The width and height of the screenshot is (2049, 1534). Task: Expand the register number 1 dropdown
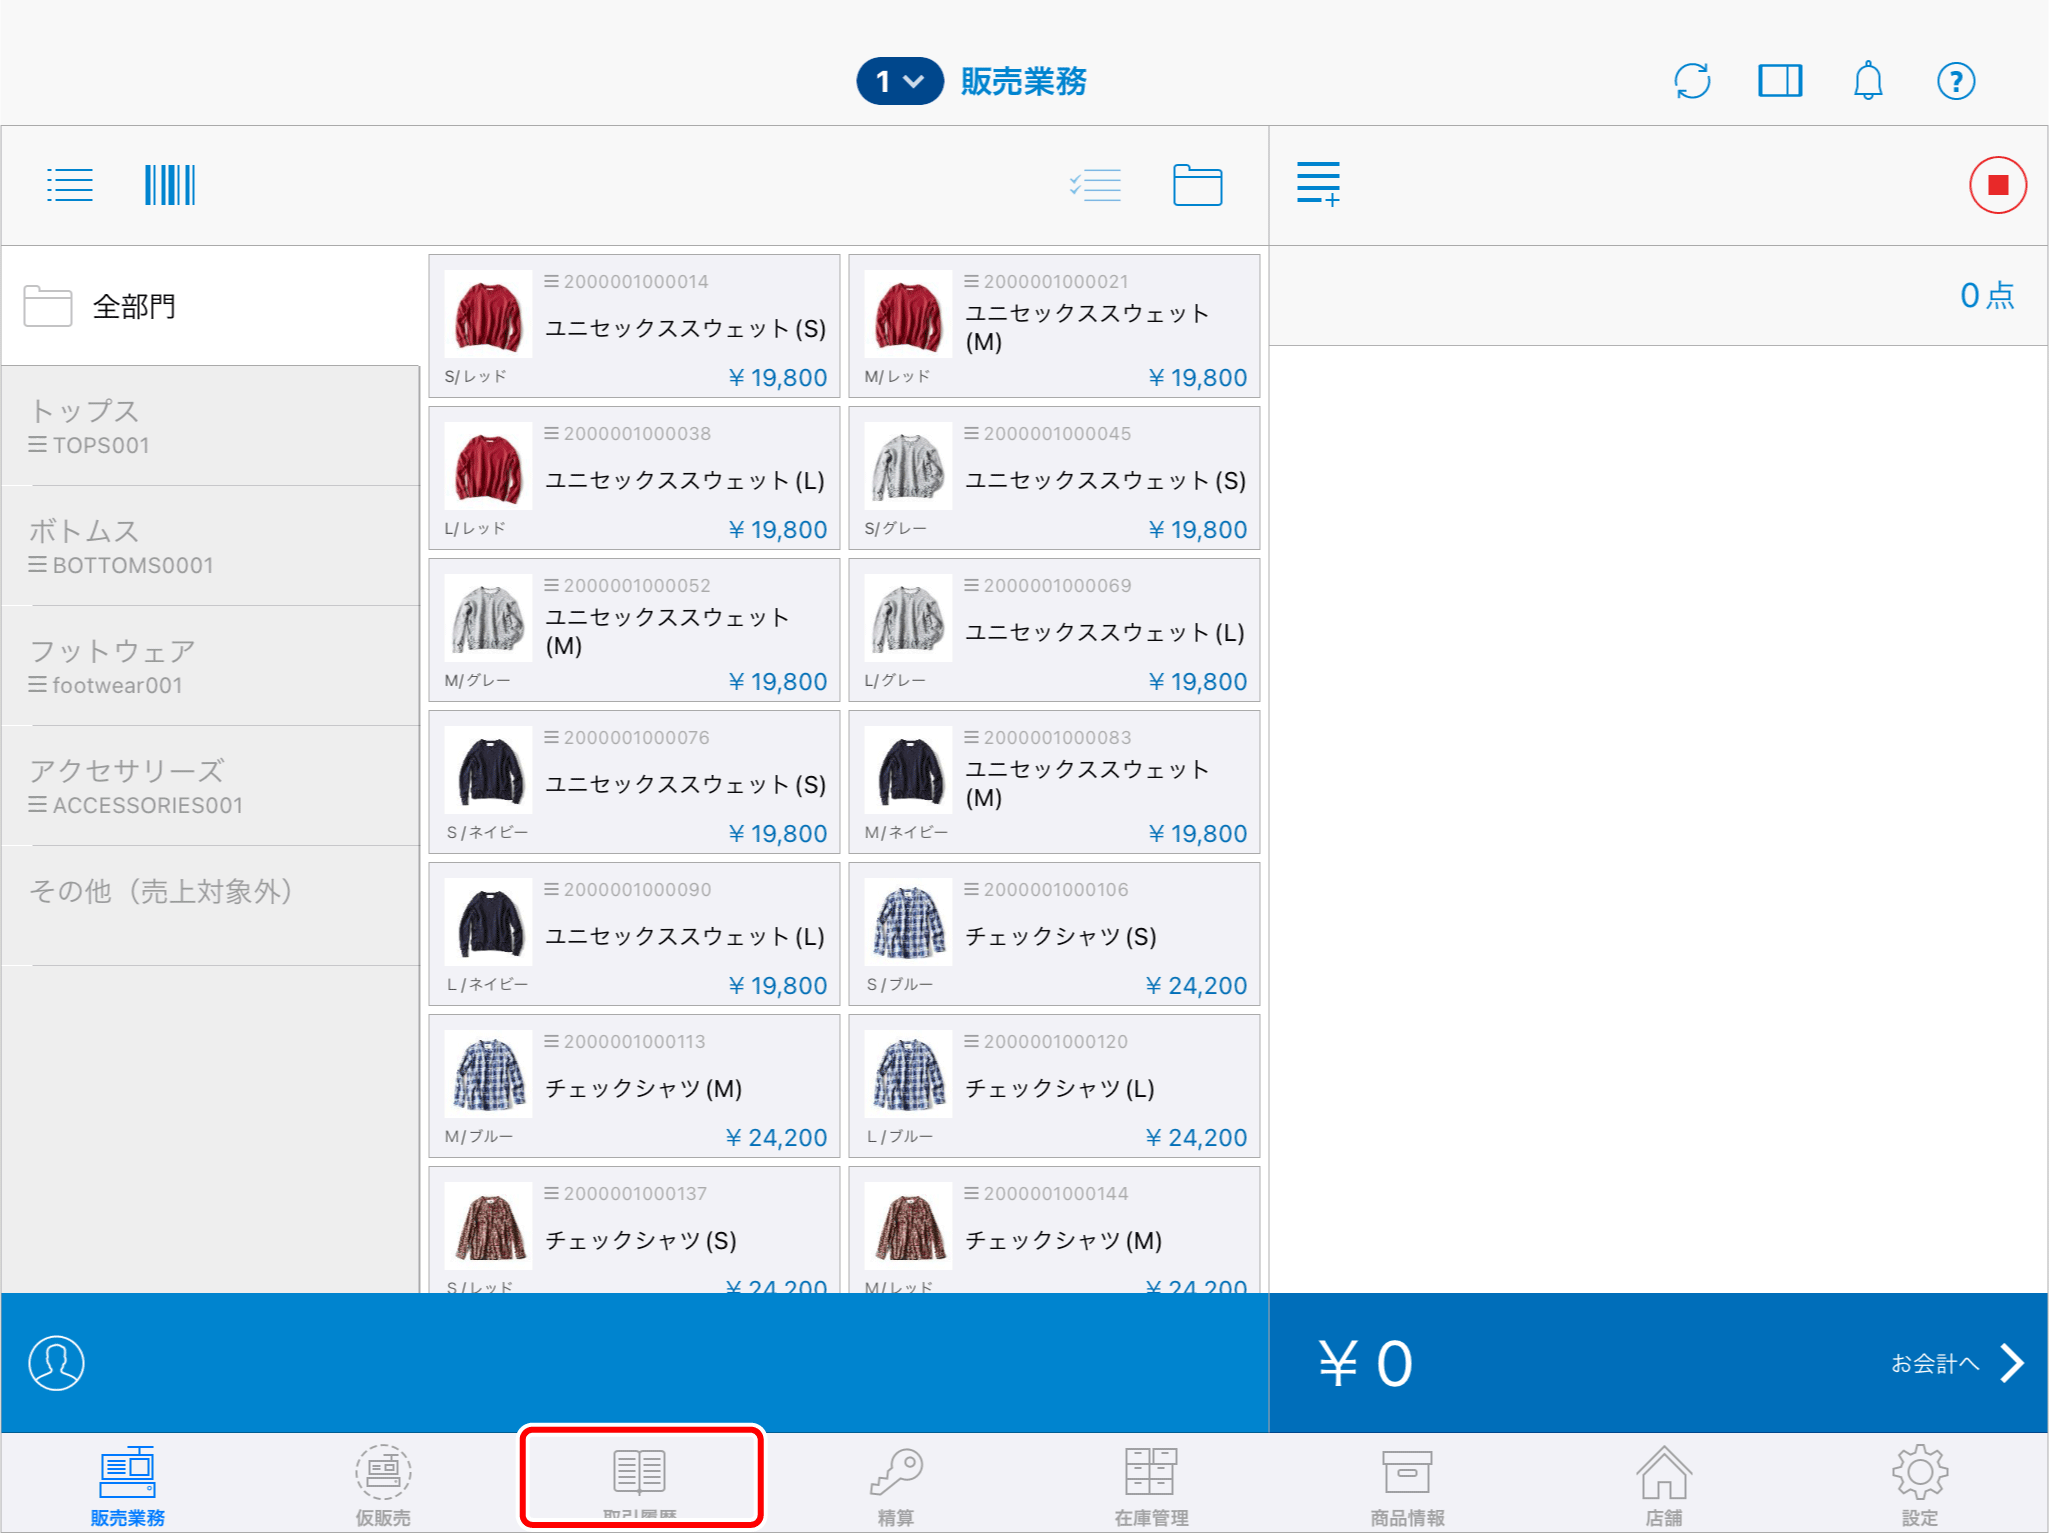899,81
